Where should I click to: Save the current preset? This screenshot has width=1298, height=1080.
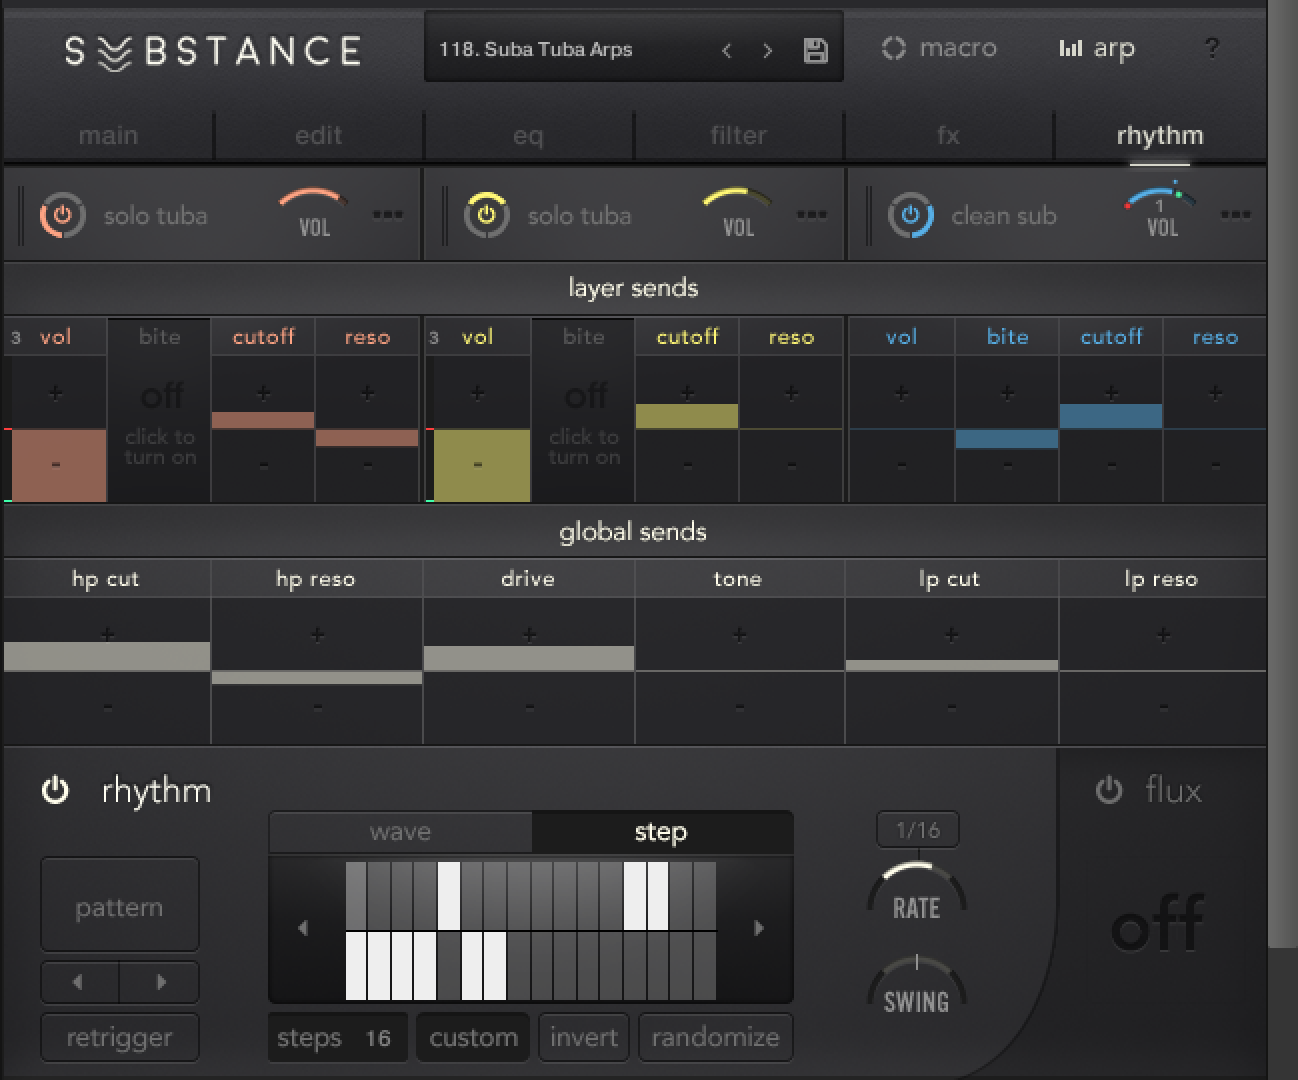[814, 48]
